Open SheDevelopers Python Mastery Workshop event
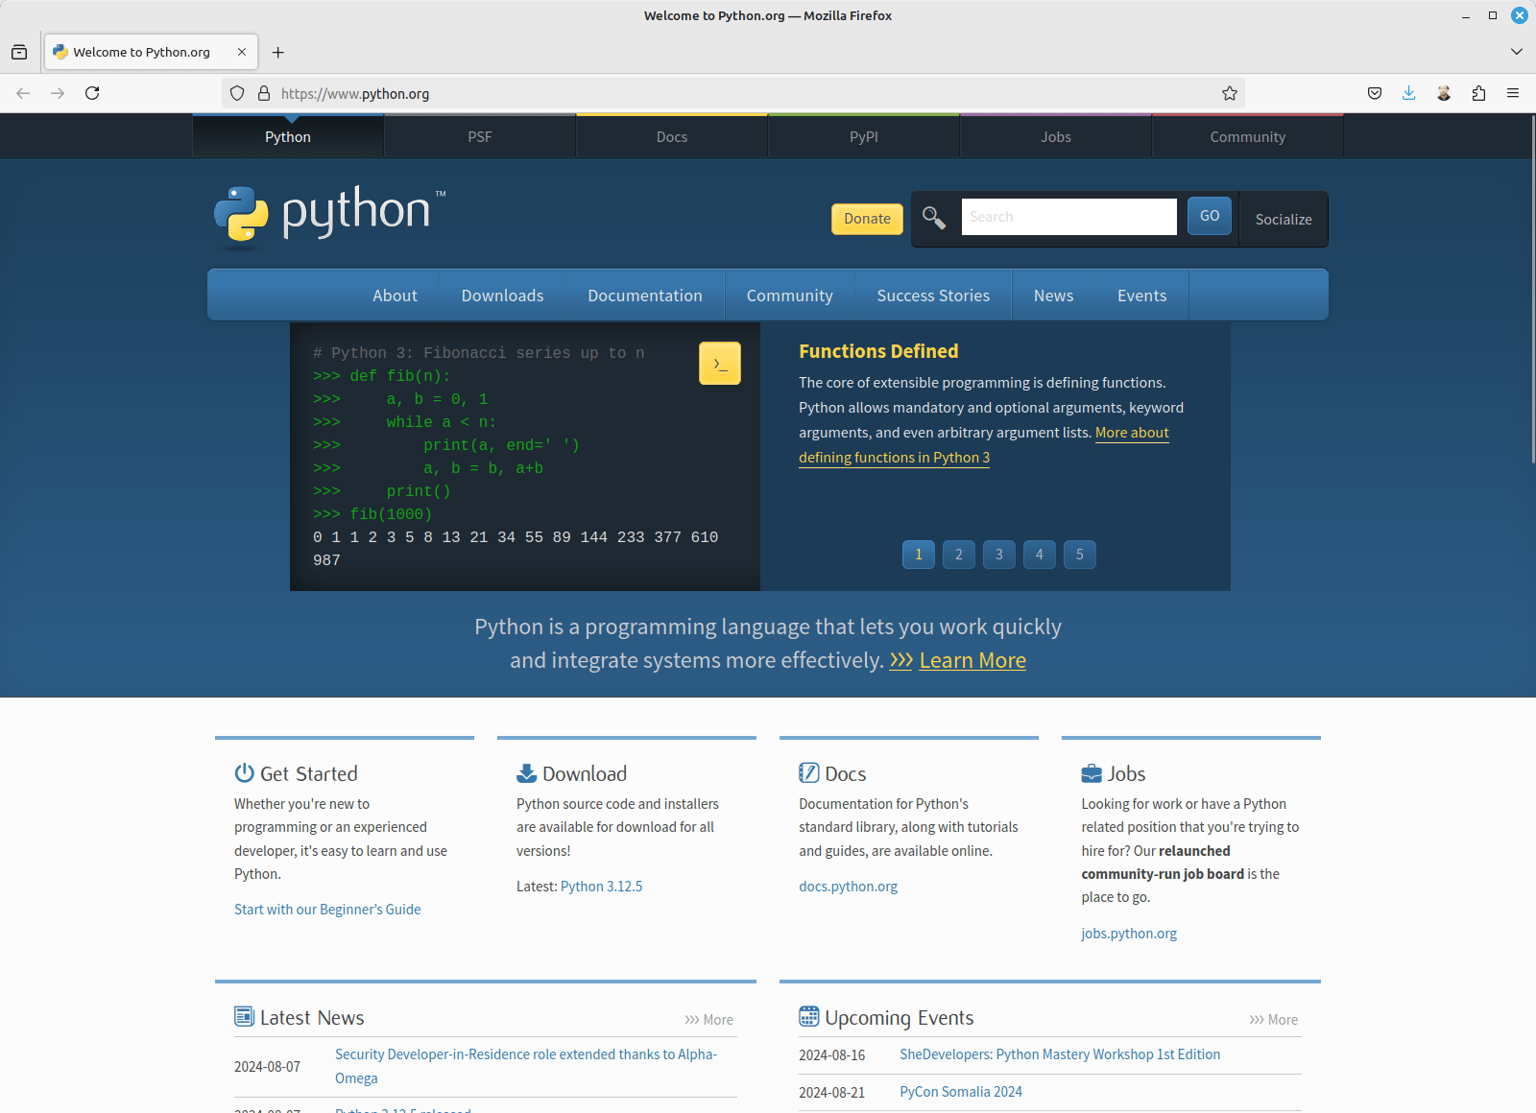This screenshot has width=1536, height=1113. [x=1060, y=1054]
